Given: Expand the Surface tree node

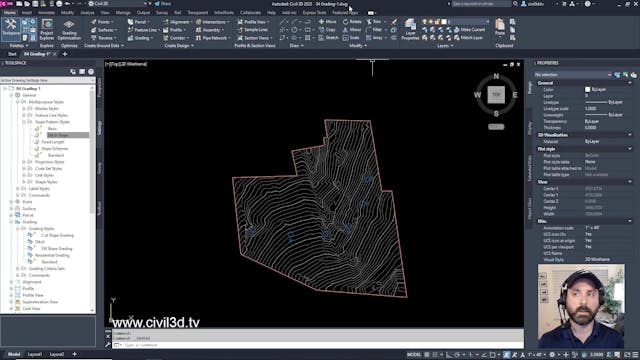Looking at the screenshot, I should point(11,209).
